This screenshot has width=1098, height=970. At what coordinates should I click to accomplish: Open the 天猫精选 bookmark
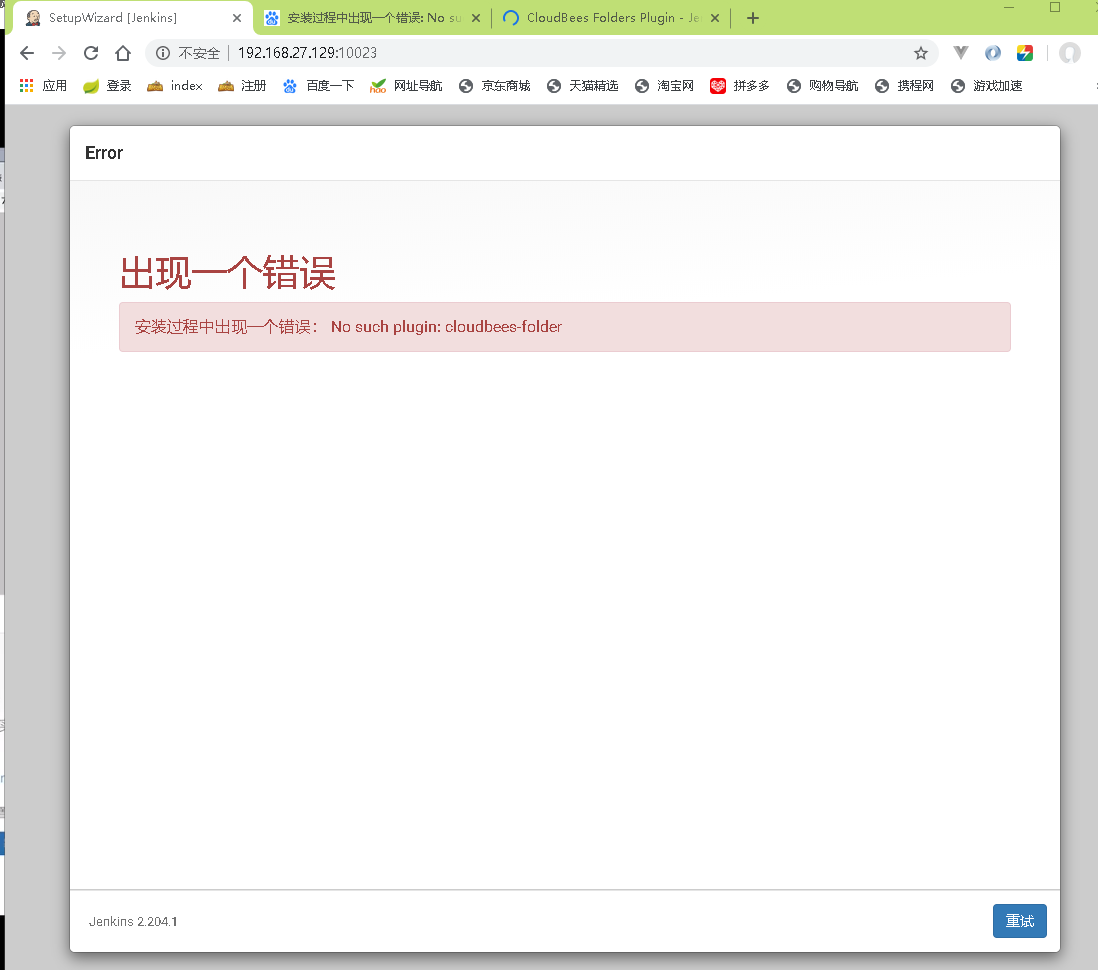(583, 85)
